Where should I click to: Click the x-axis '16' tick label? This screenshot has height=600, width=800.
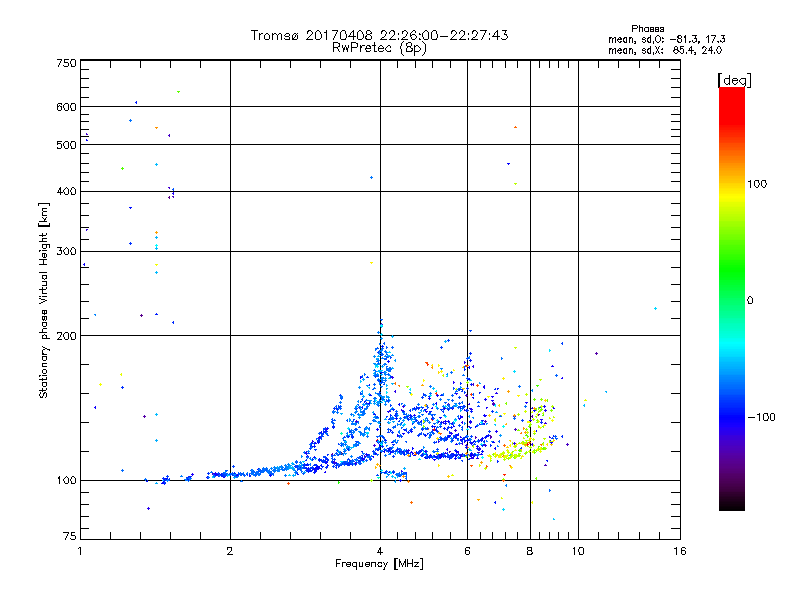(x=680, y=551)
